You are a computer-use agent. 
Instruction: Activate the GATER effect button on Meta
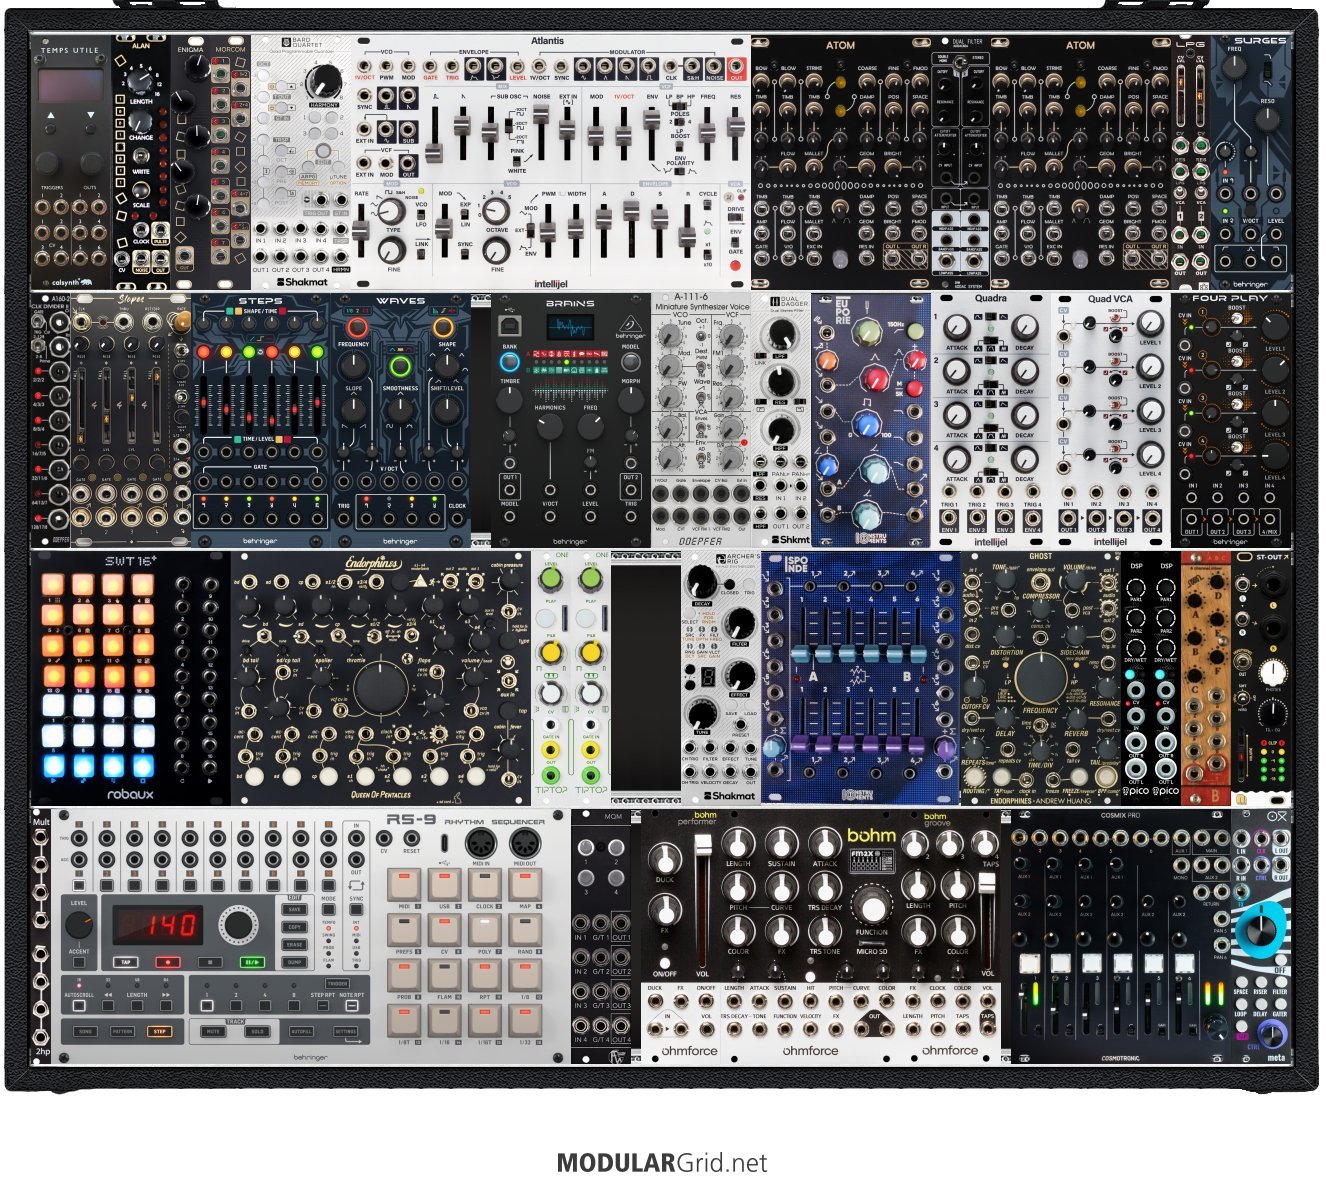pos(1280,1004)
